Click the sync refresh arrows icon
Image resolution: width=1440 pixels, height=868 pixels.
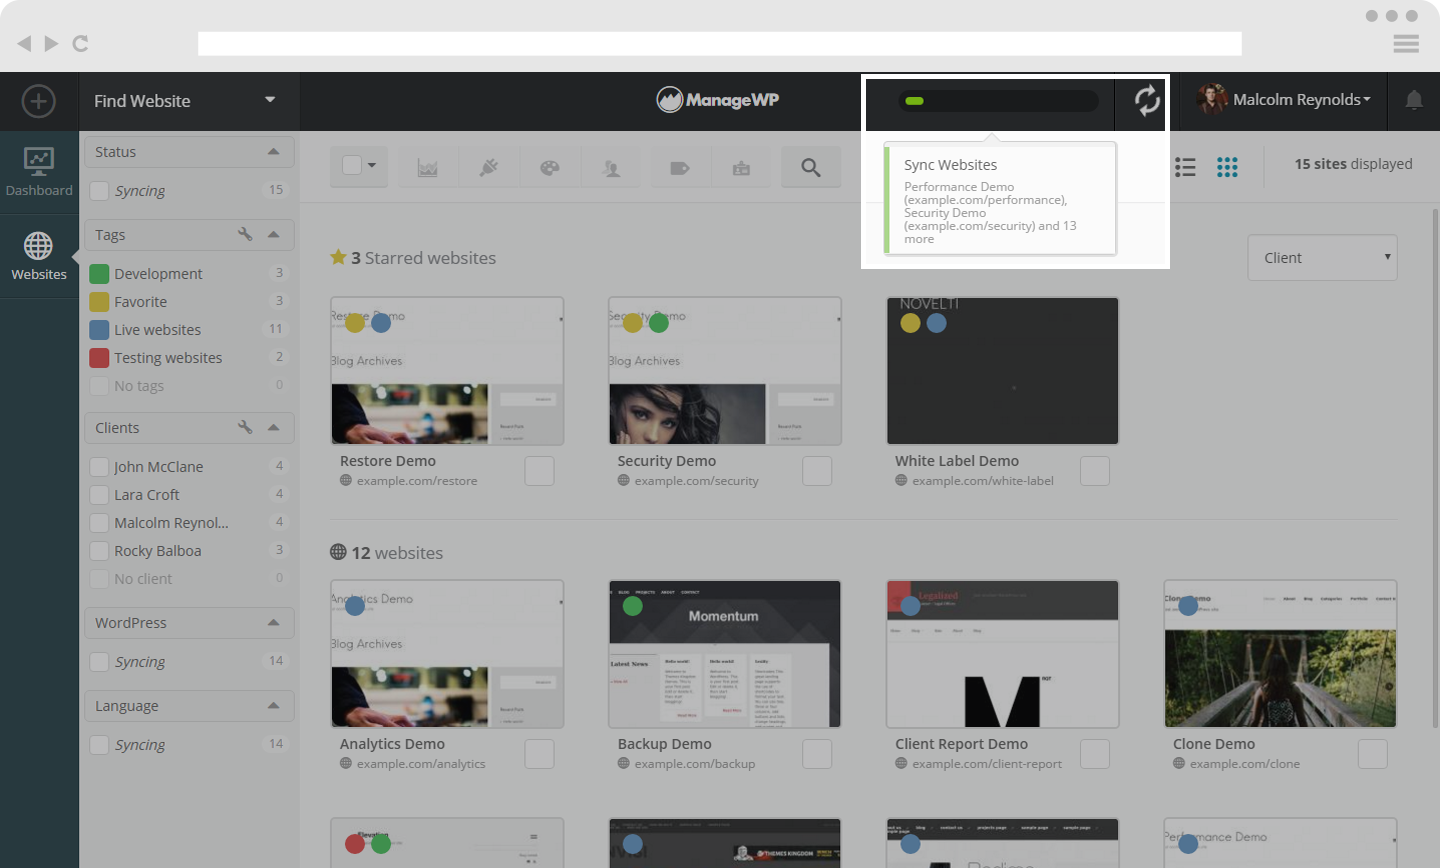[1147, 100]
